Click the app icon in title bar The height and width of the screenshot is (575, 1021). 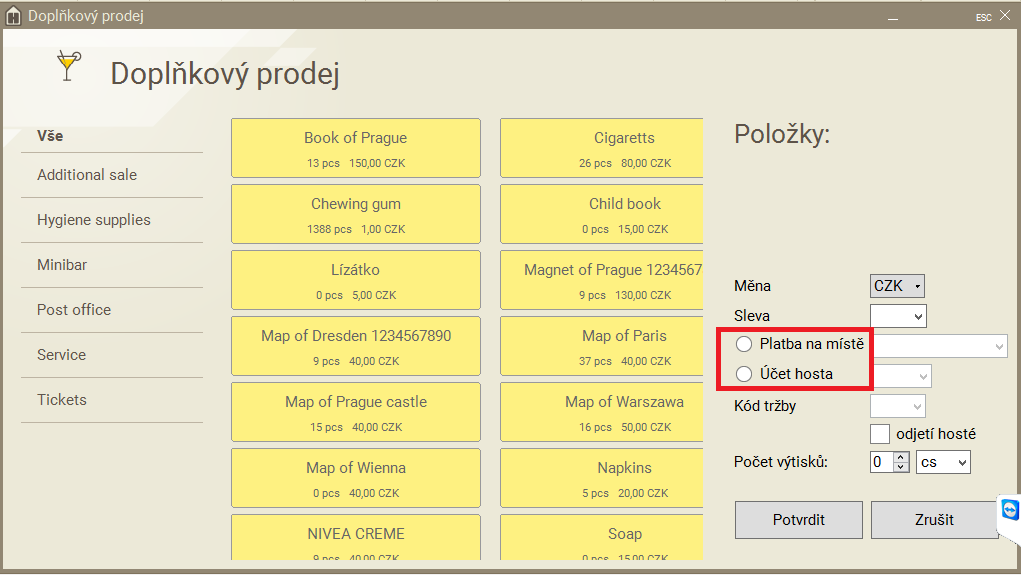[13, 16]
